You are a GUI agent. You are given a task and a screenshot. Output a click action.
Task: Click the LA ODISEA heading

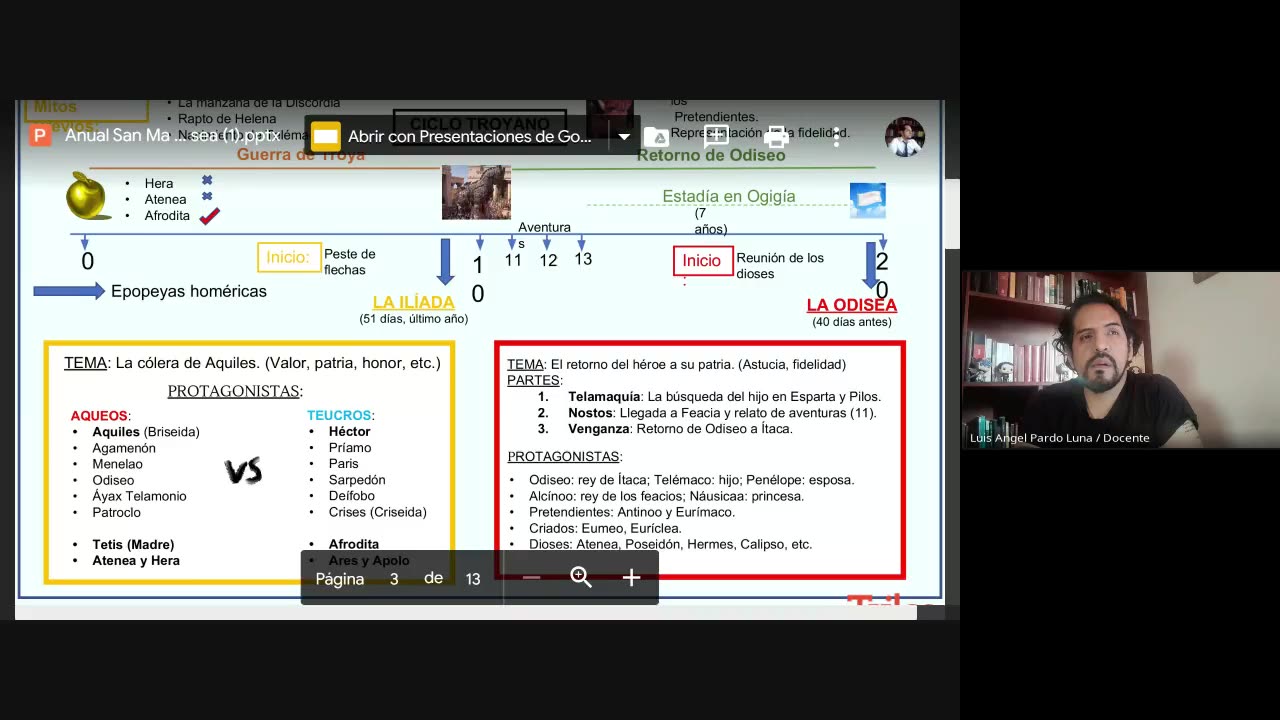(x=852, y=305)
